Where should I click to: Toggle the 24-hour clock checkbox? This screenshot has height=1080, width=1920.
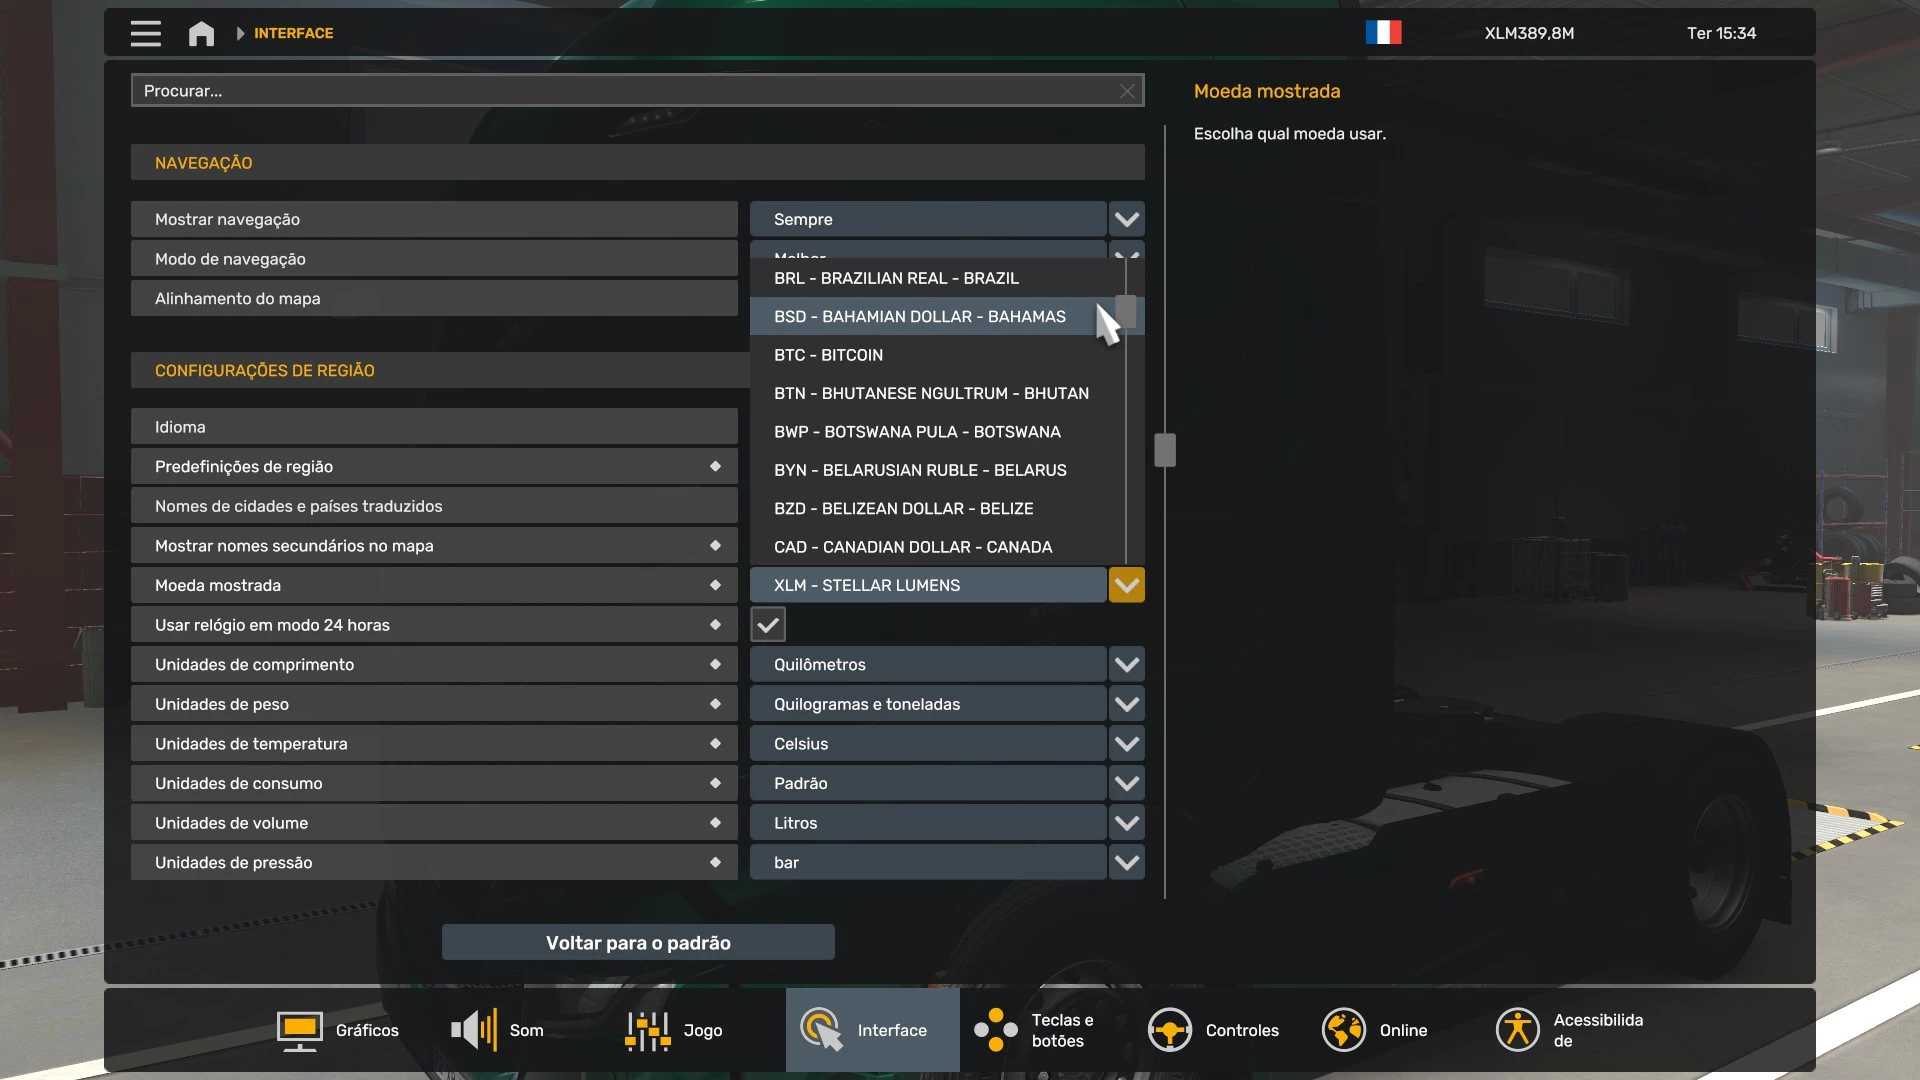click(x=768, y=625)
